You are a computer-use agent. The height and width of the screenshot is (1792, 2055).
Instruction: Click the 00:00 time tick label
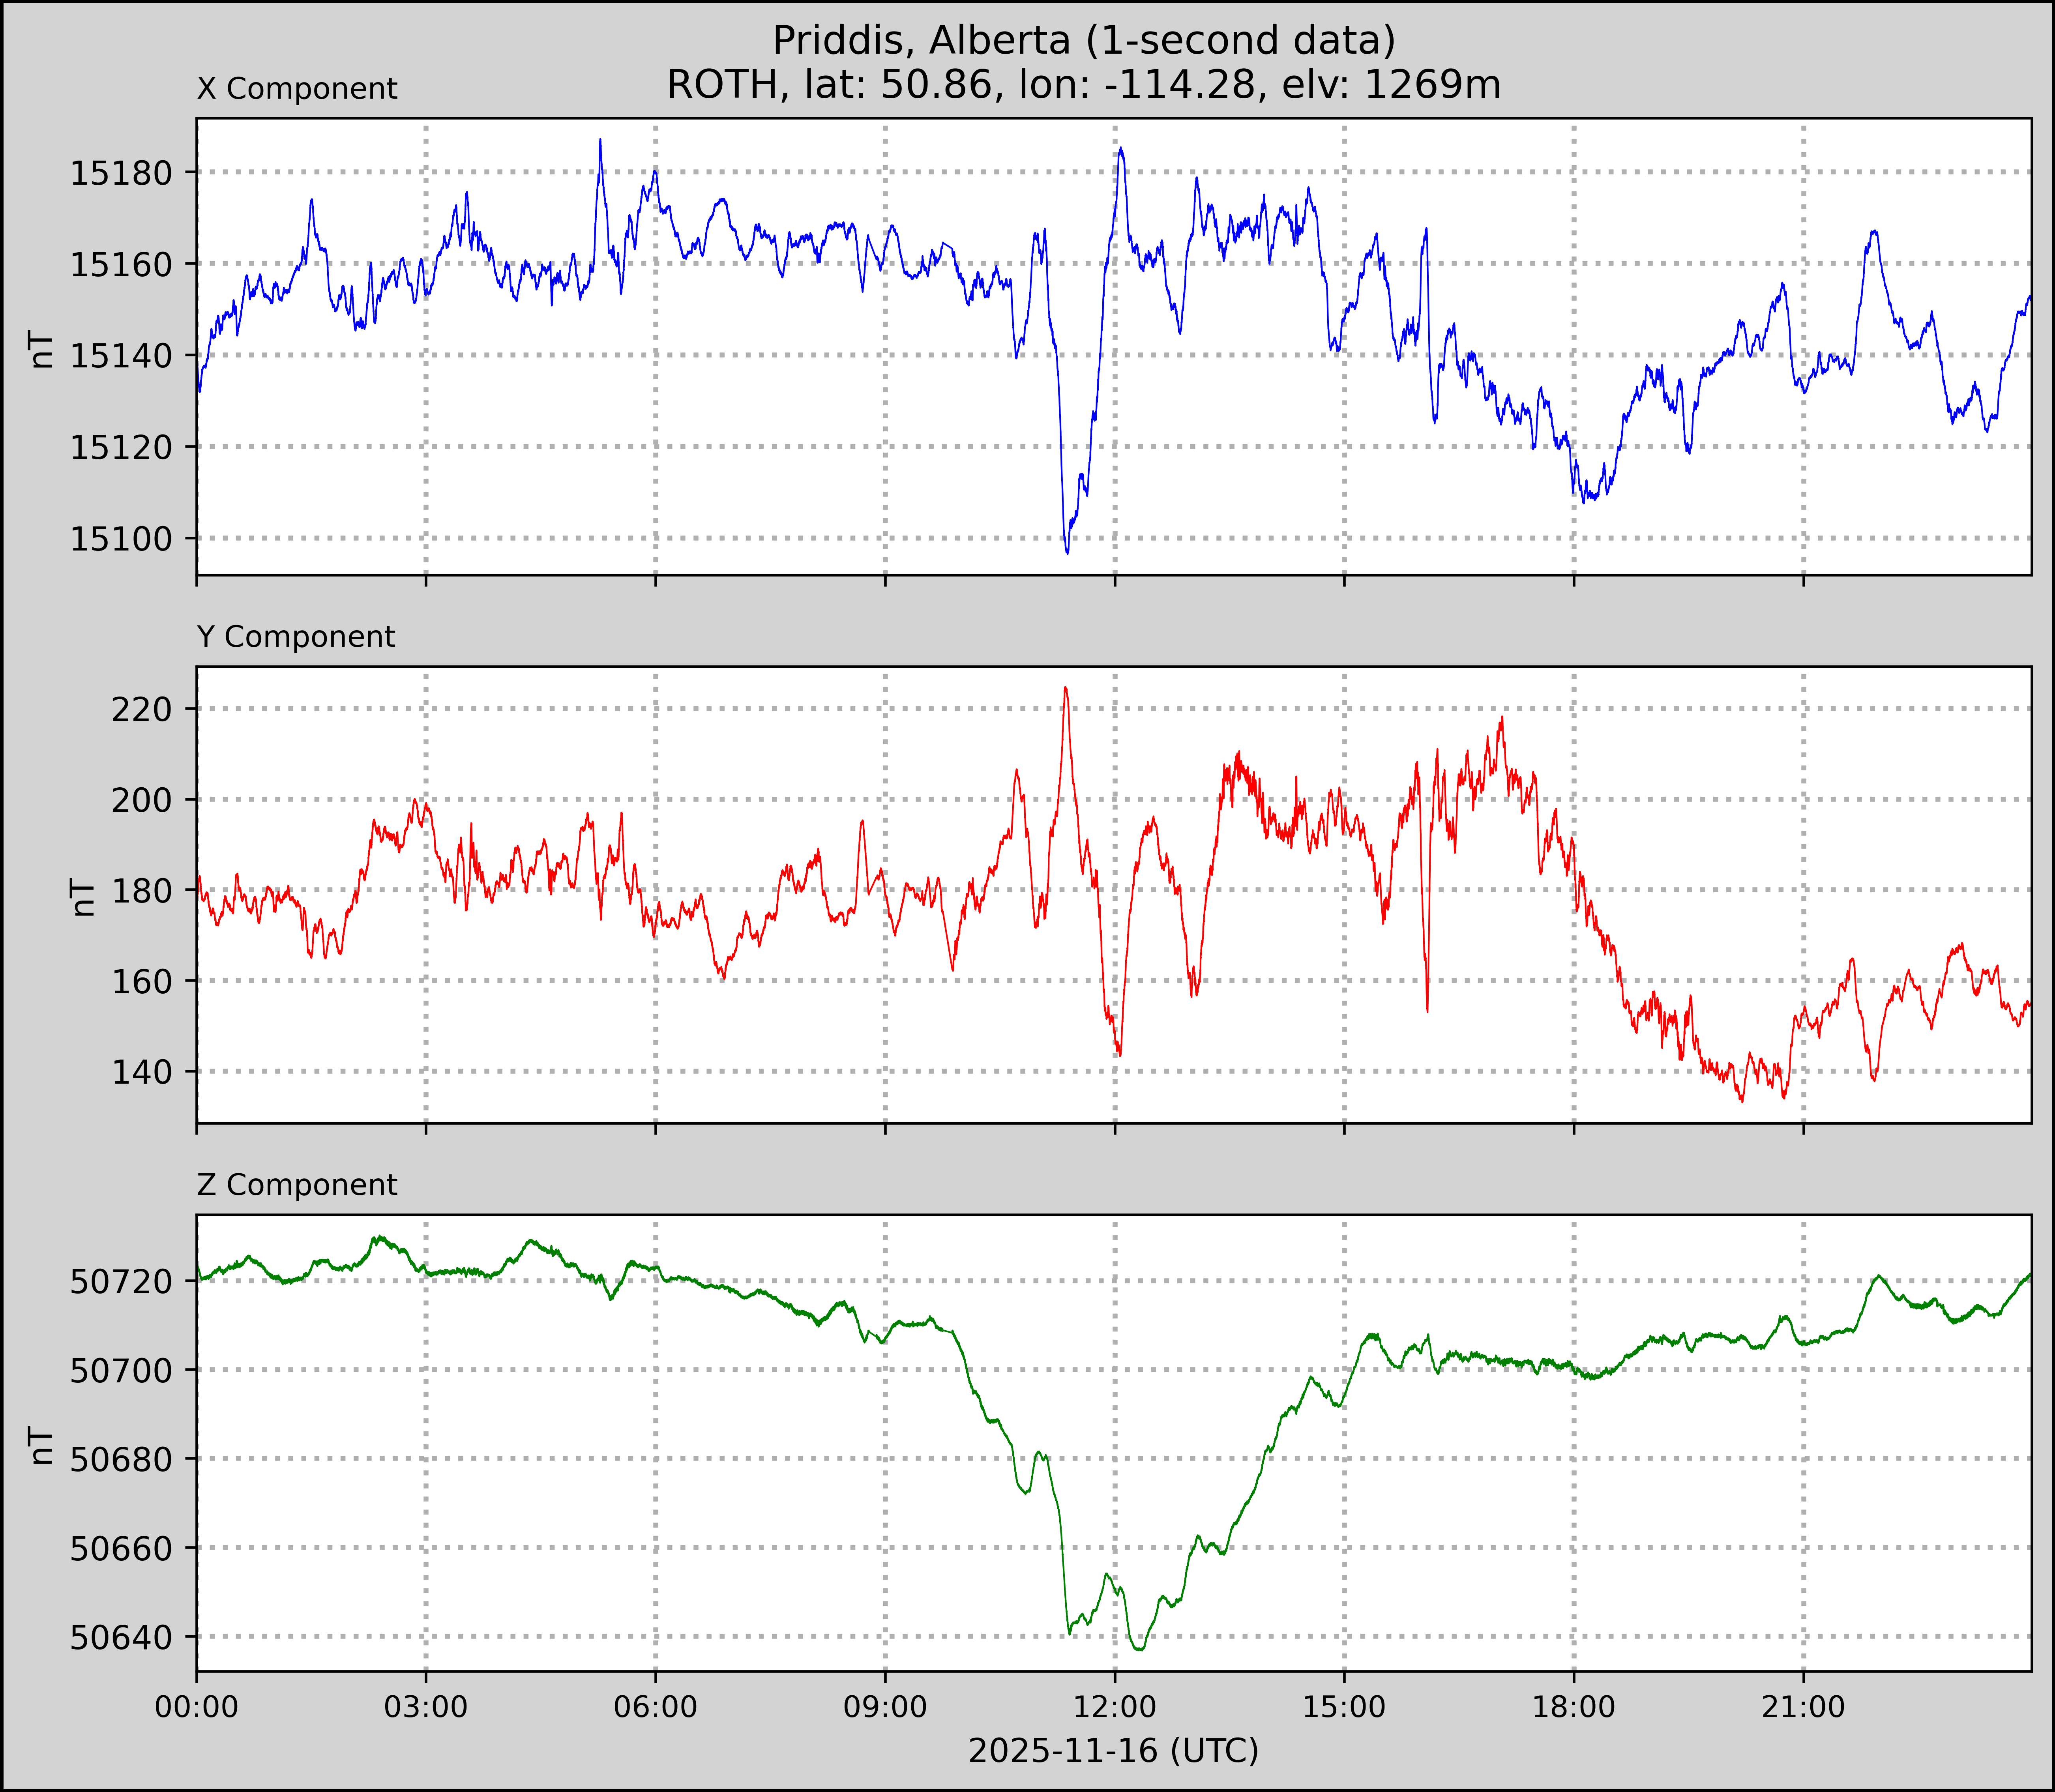pyautogui.click(x=197, y=1706)
